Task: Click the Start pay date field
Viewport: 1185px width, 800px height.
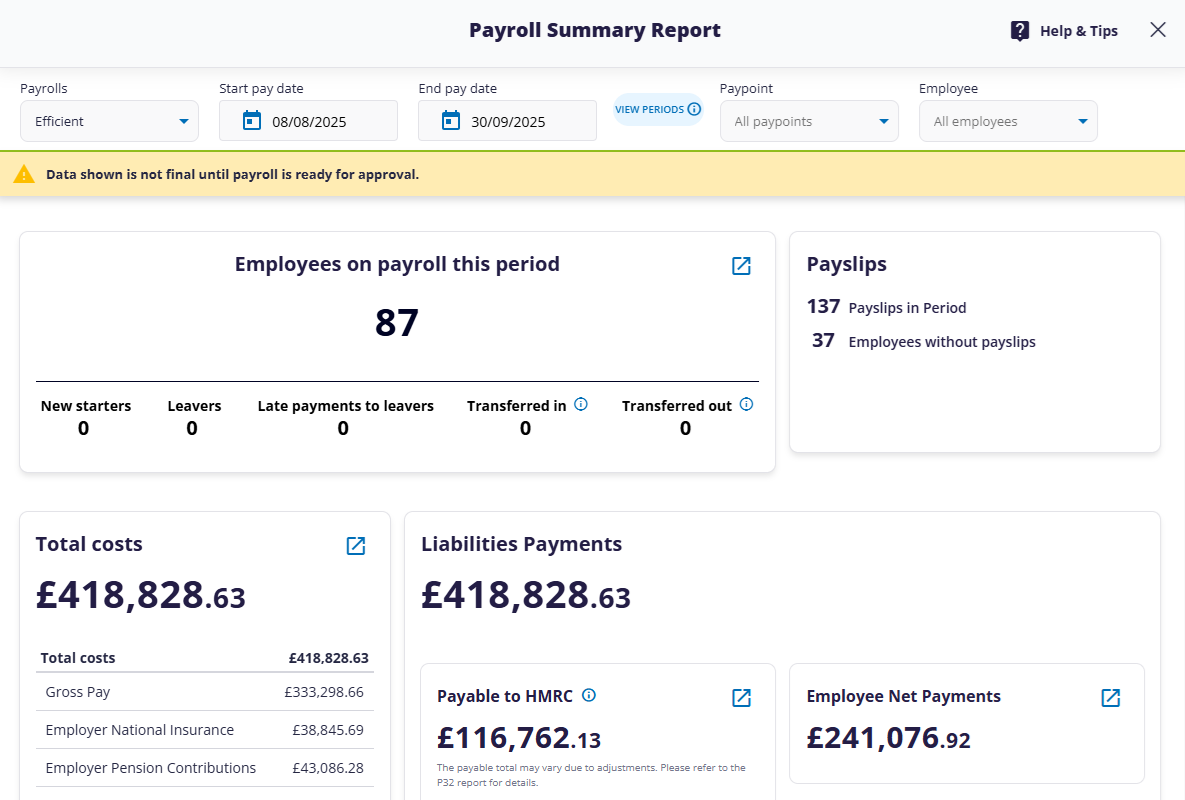Action: [x=320, y=121]
